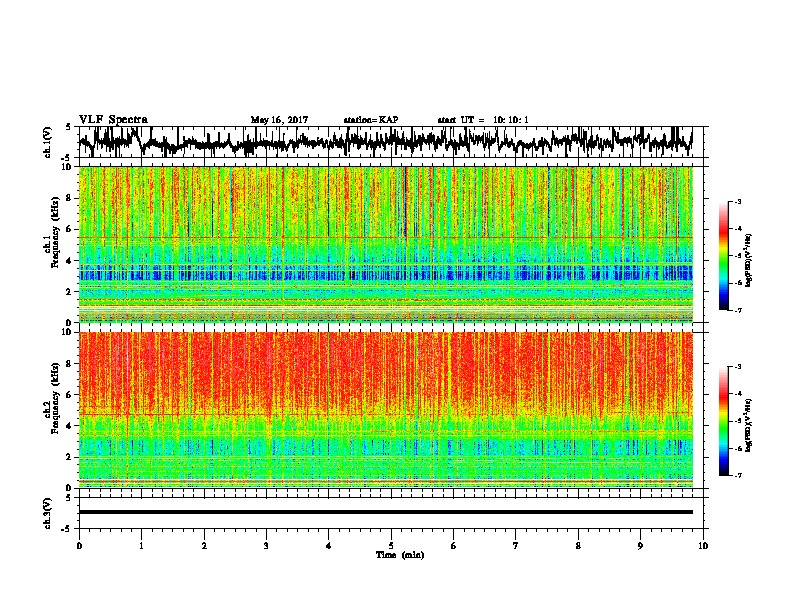Click the VLF Spectra plot title
This screenshot has height=612, width=792.
pos(113,120)
